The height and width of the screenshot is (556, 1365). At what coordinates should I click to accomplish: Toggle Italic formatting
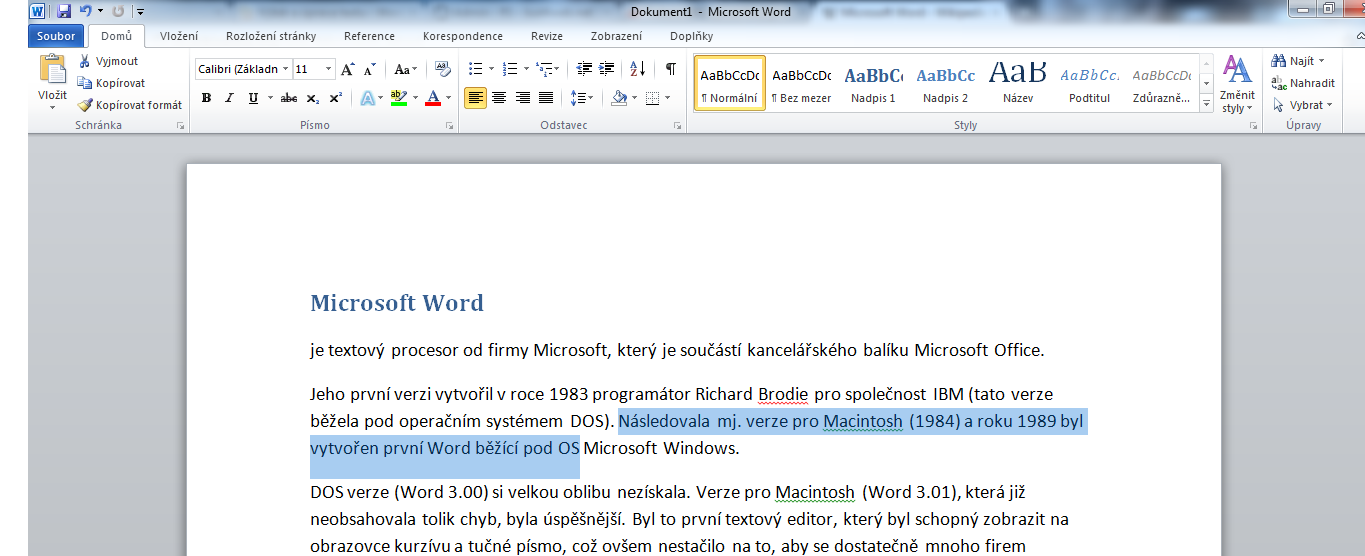click(229, 98)
